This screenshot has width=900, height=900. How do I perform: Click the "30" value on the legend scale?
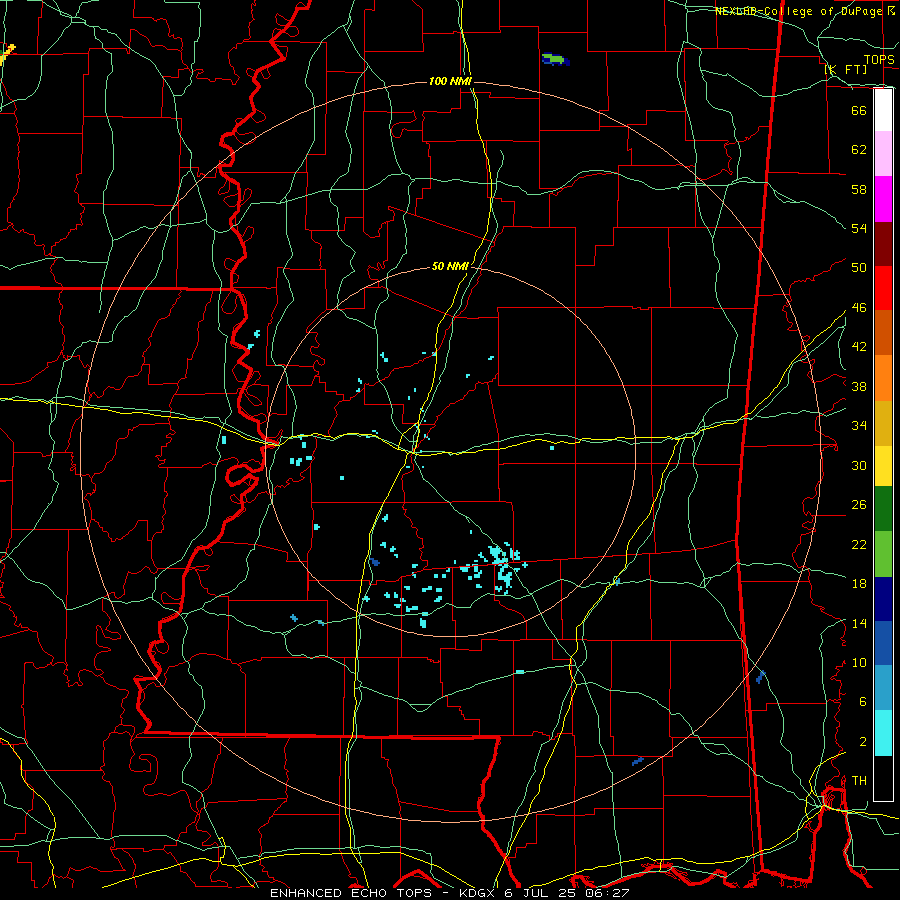pyautogui.click(x=859, y=465)
